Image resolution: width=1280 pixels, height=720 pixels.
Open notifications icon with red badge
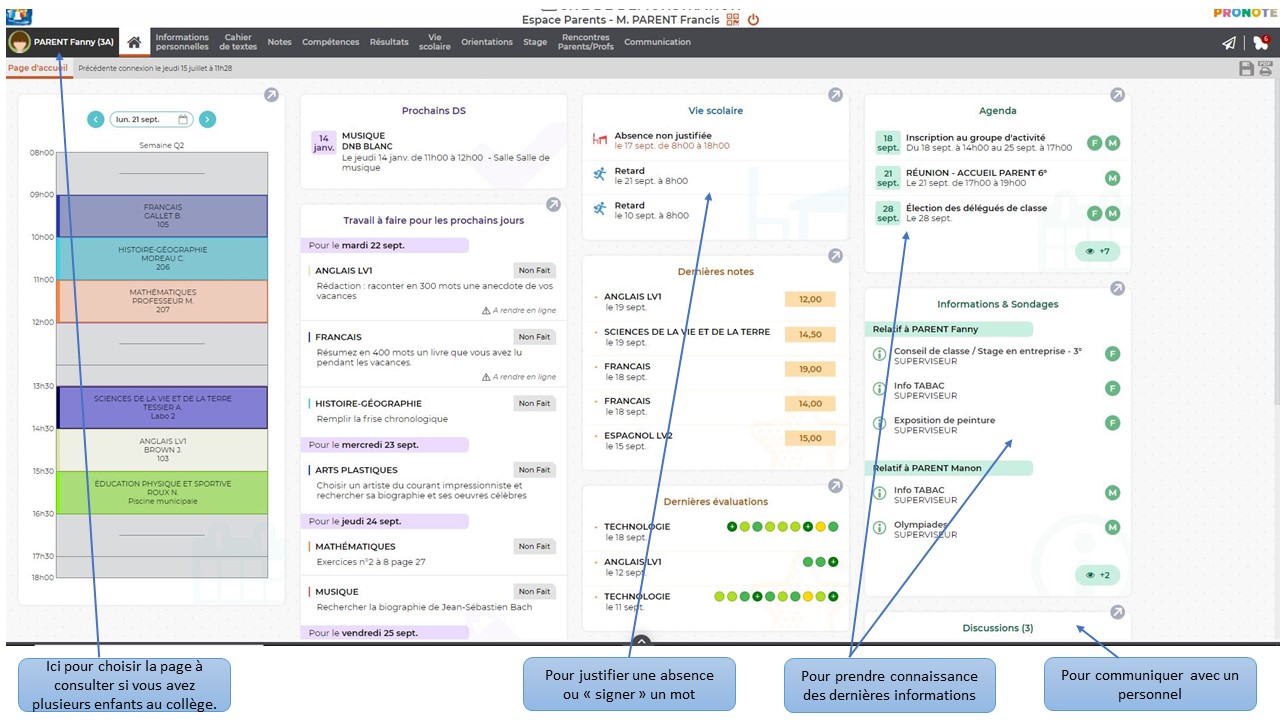[x=1260, y=43]
